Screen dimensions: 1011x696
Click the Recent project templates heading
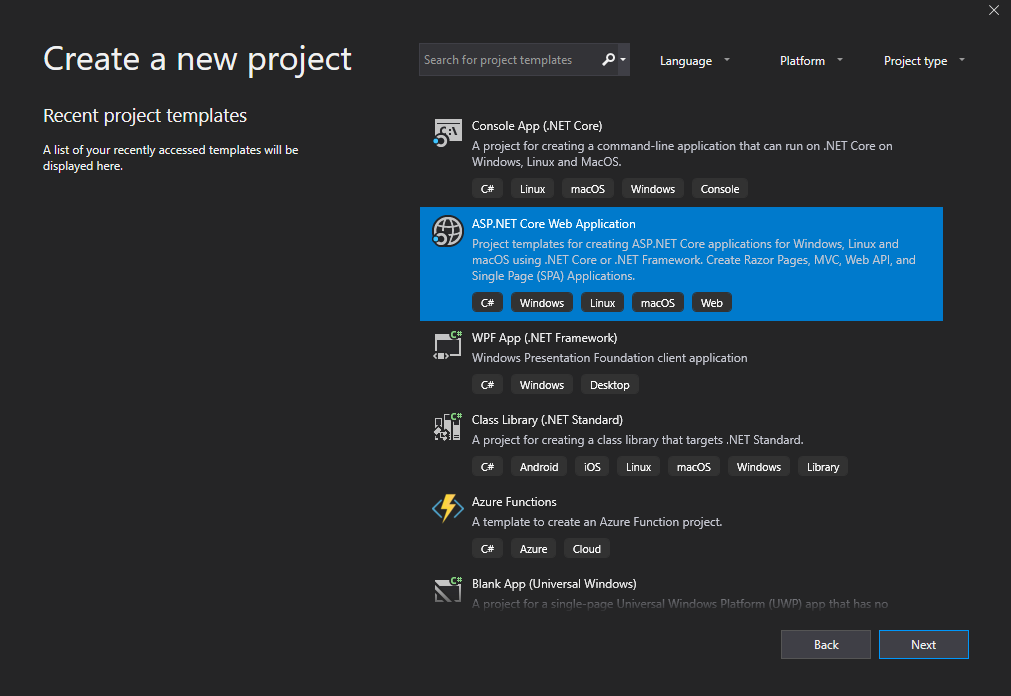(x=145, y=115)
